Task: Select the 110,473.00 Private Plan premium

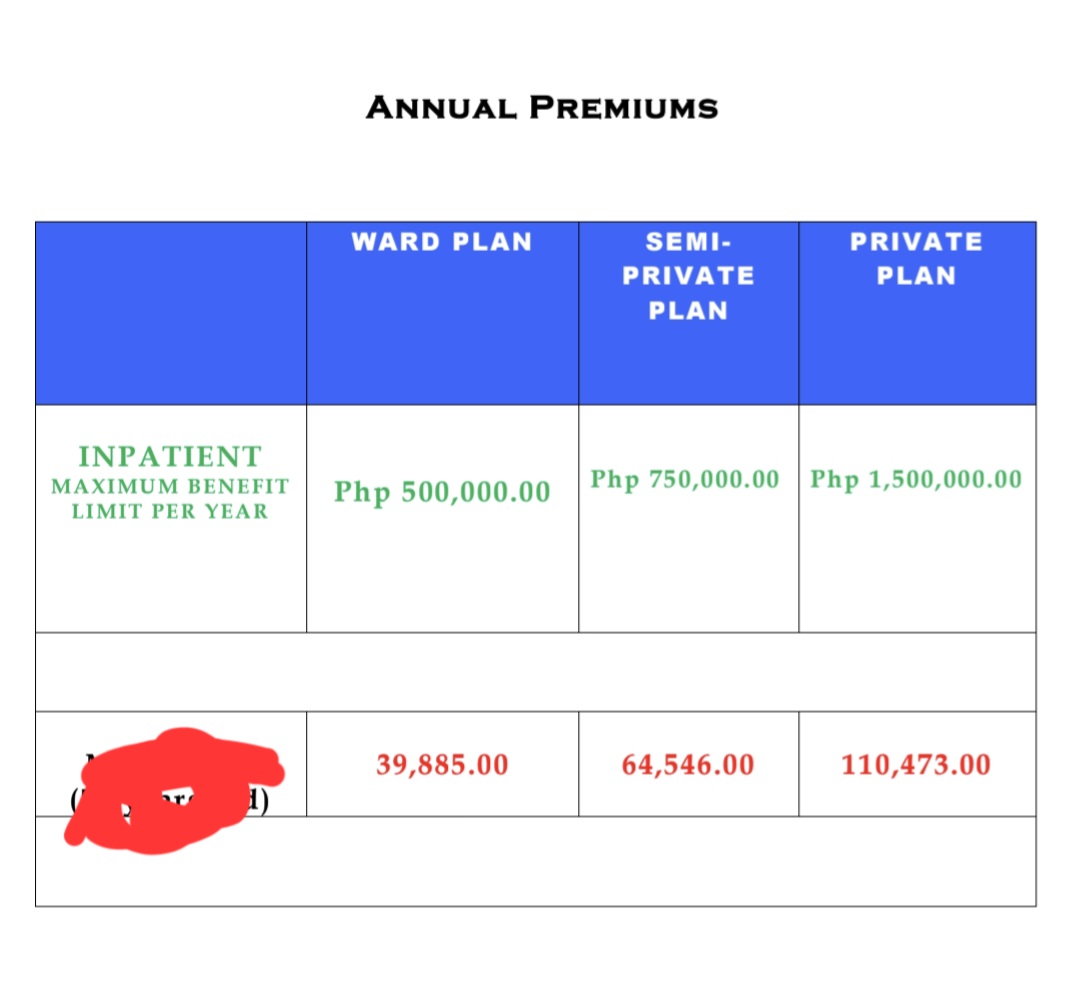Action: click(x=916, y=765)
